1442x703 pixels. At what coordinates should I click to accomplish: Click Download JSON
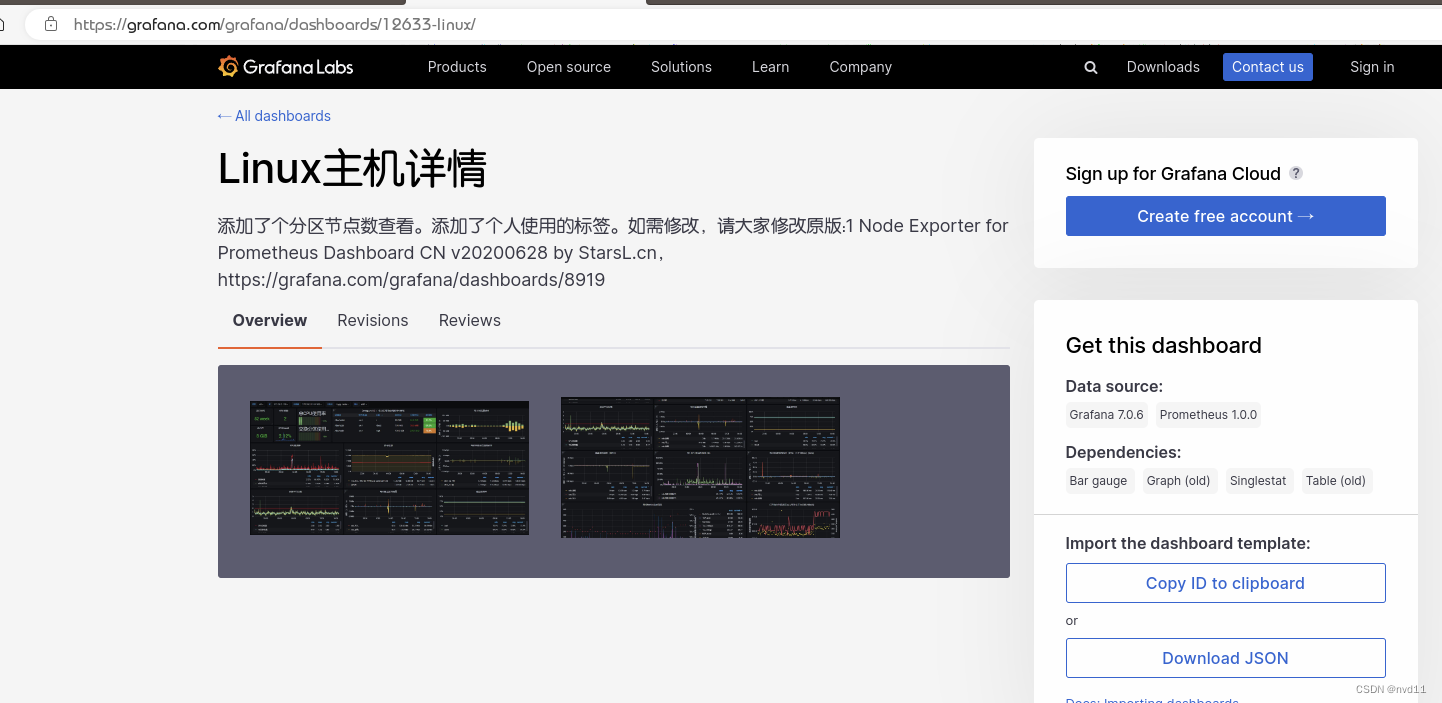pyautogui.click(x=1225, y=658)
